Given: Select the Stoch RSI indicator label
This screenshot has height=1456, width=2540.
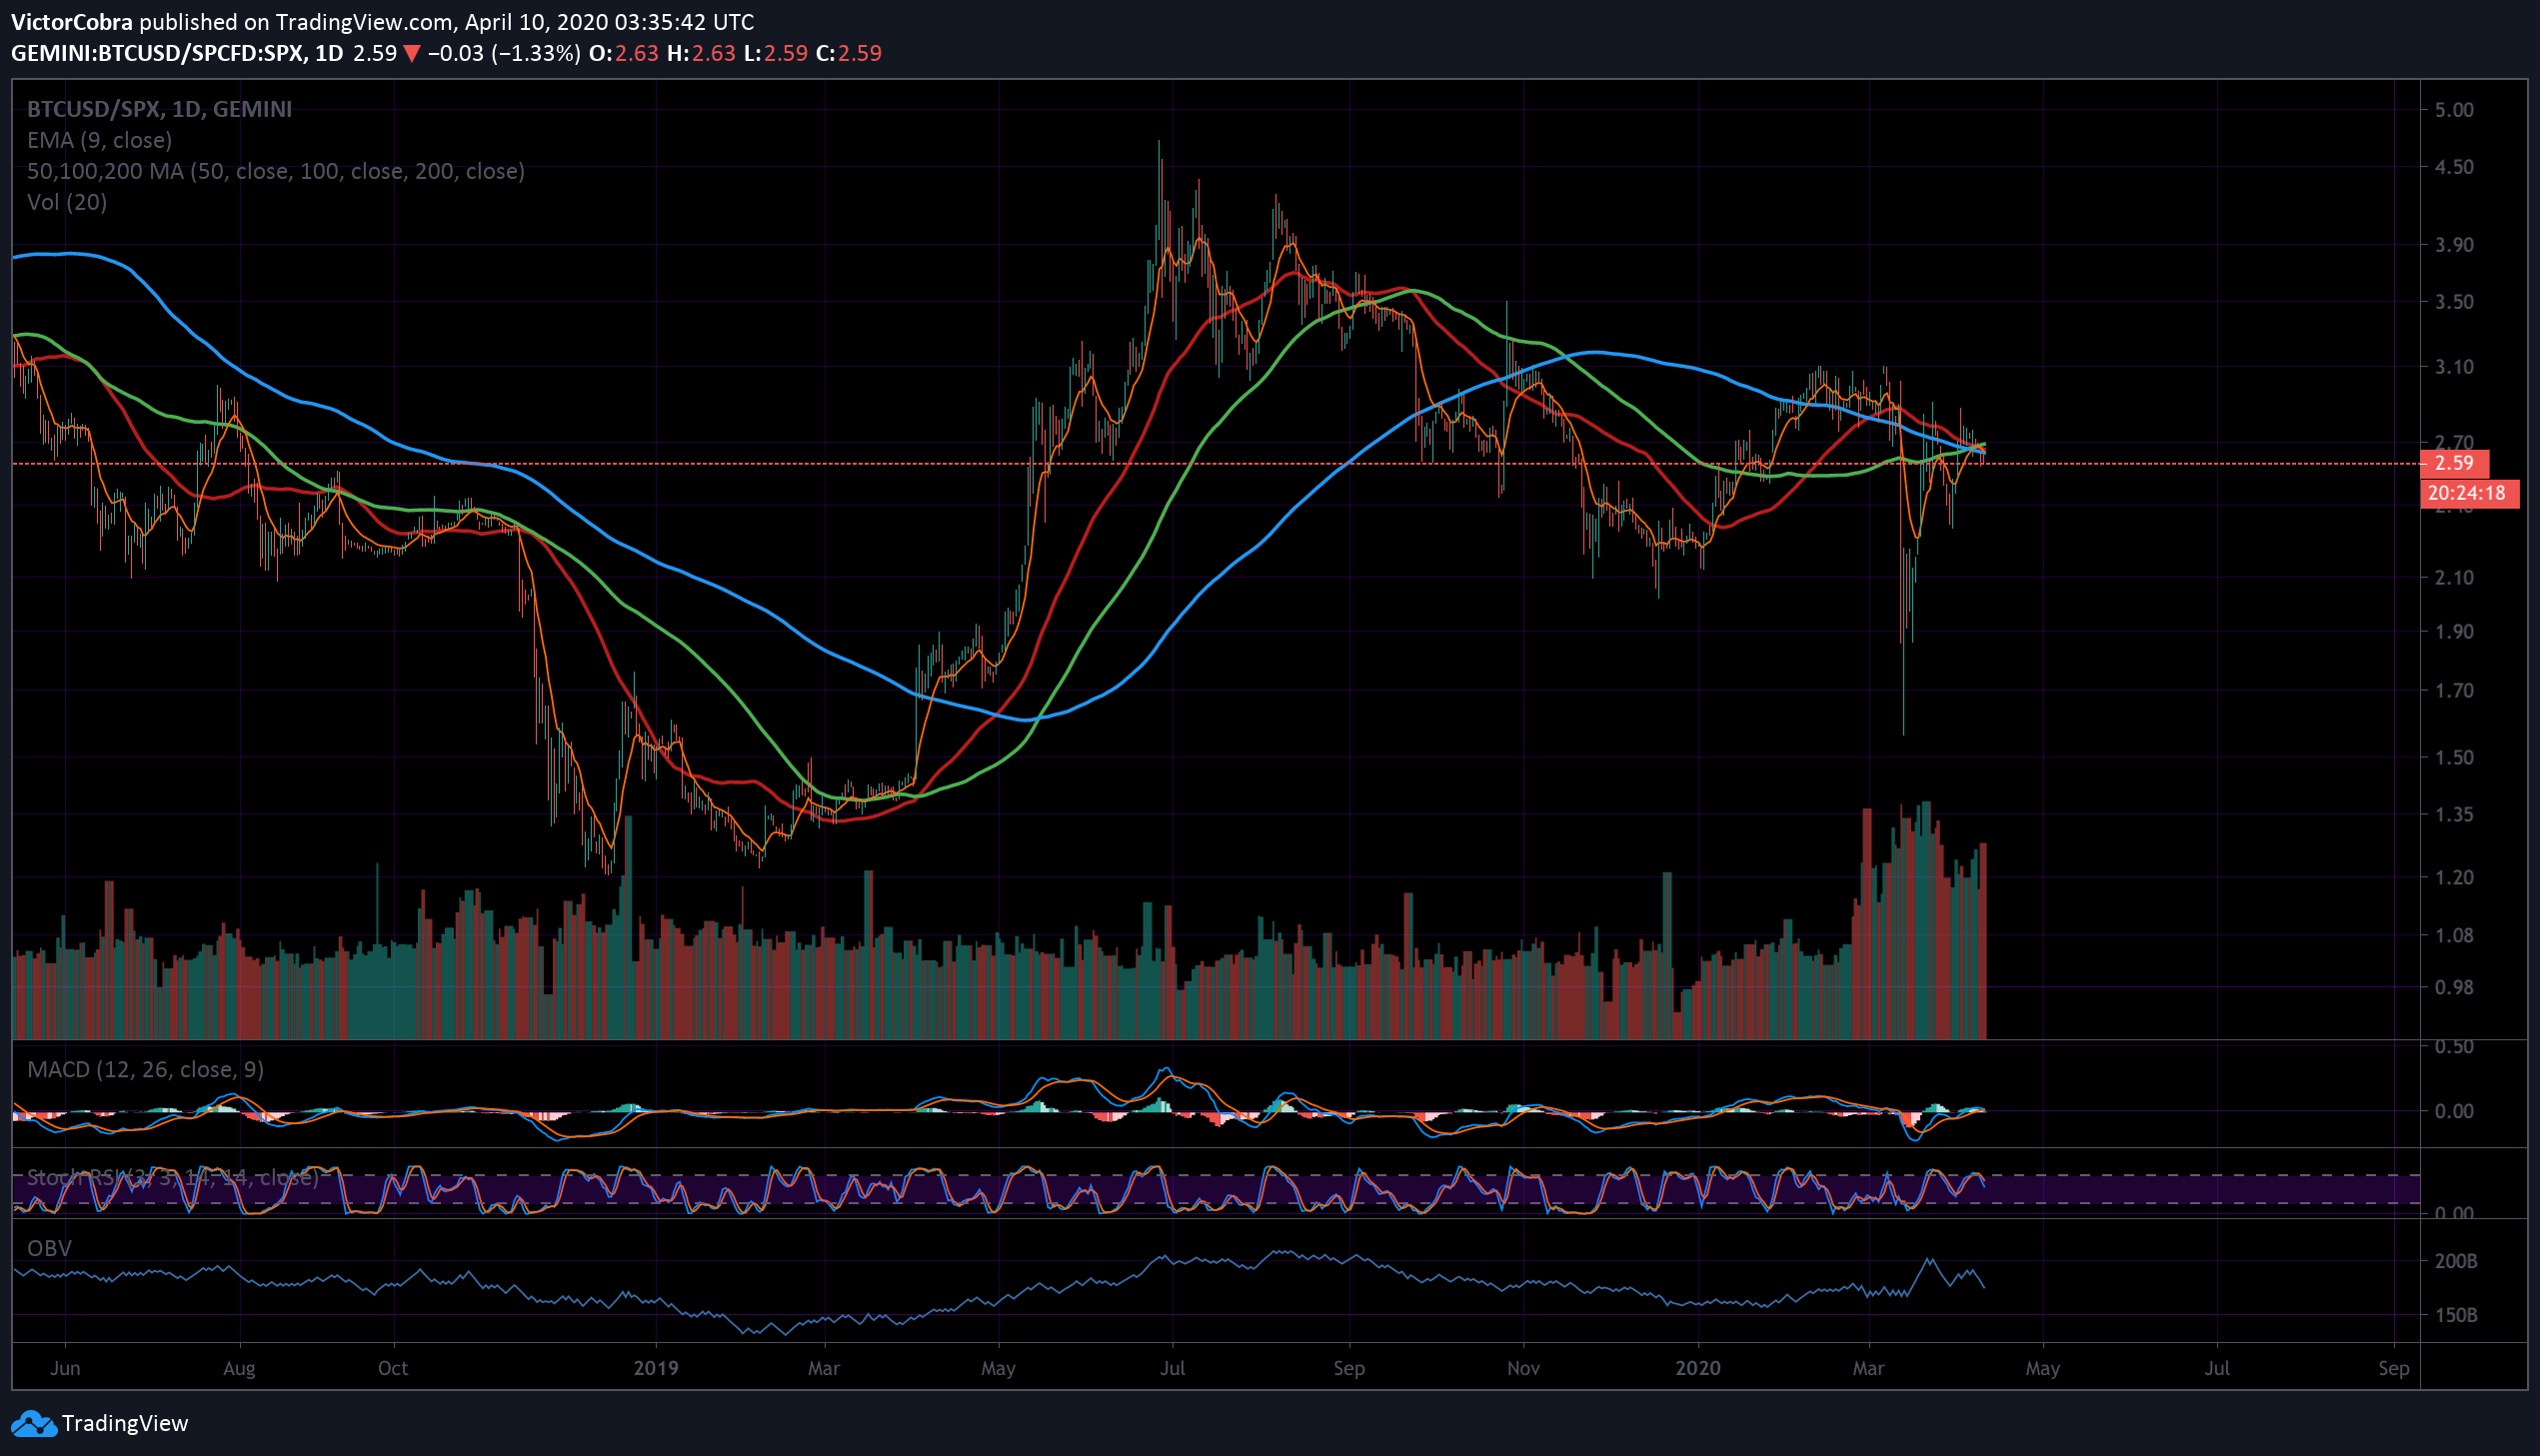Looking at the screenshot, I should (x=173, y=1178).
